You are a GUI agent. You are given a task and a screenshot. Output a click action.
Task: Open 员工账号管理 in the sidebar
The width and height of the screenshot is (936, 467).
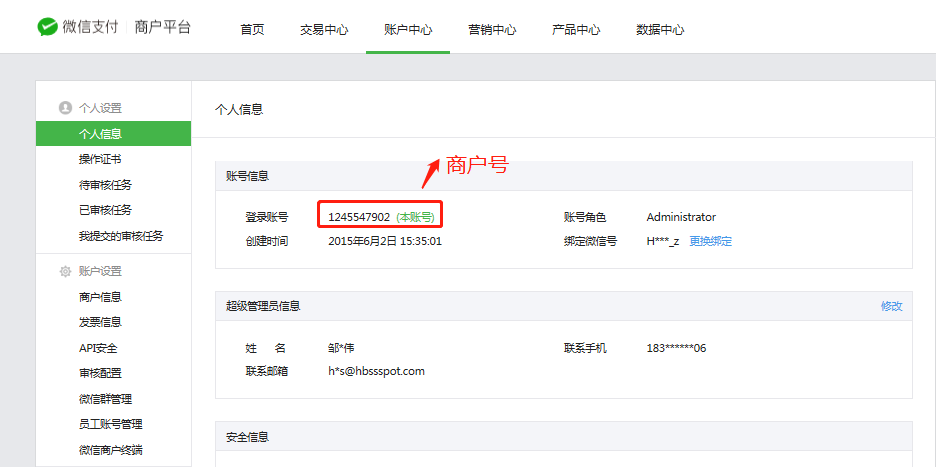point(110,424)
